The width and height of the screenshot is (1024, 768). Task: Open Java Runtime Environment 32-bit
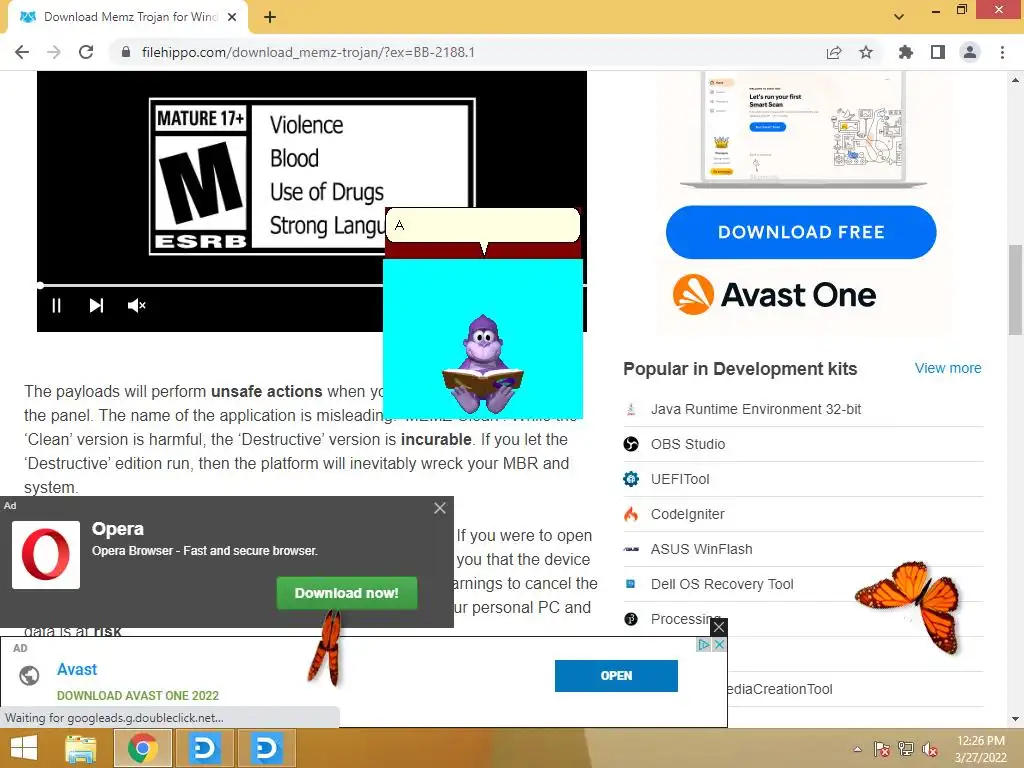pyautogui.click(x=756, y=409)
